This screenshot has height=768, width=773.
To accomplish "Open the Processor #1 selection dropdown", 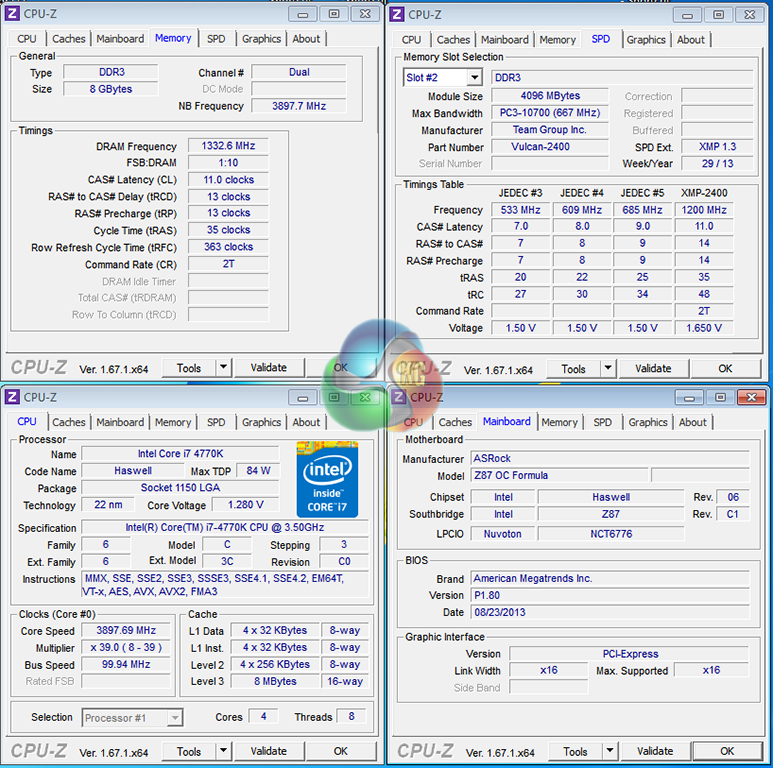I will click(174, 717).
